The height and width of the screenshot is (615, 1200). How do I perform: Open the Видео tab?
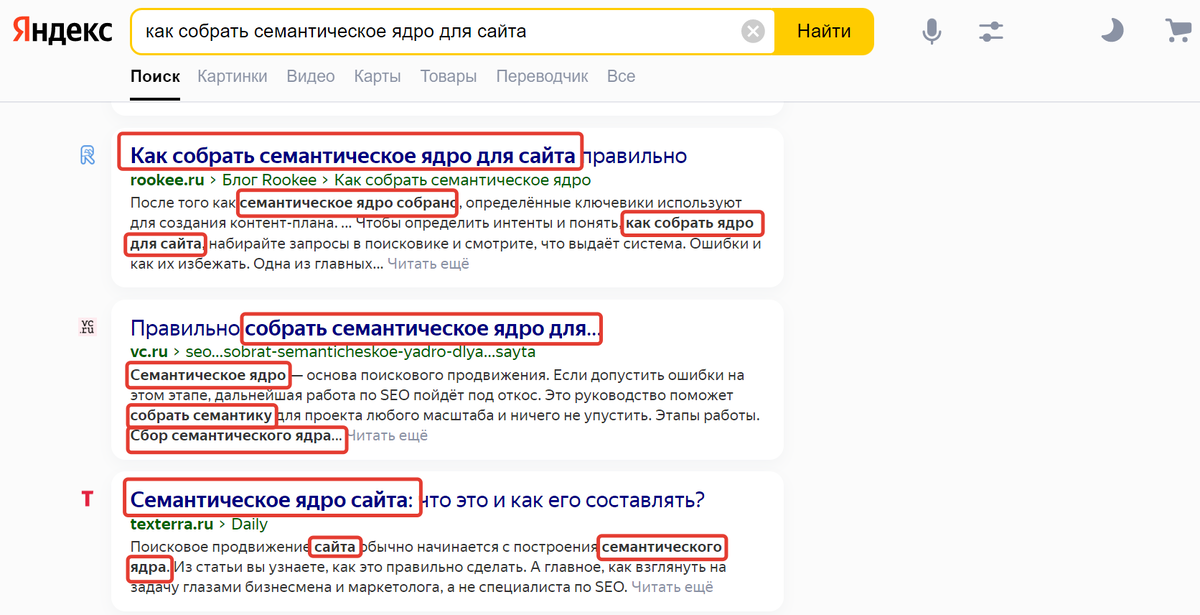(x=312, y=75)
